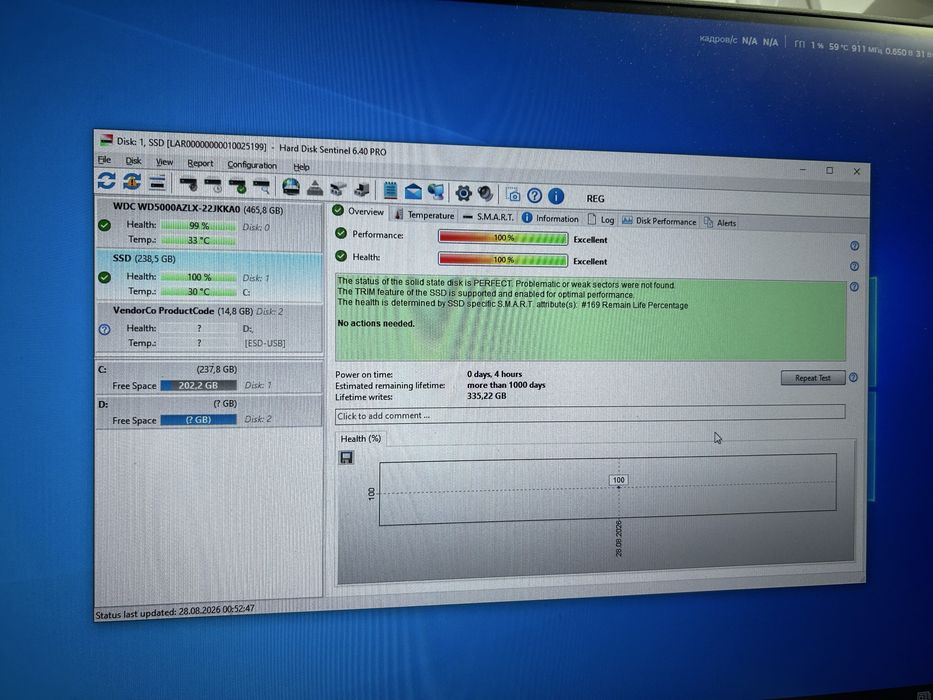
Task: Click the Health 100 % bar in Overview
Action: pos(503,260)
